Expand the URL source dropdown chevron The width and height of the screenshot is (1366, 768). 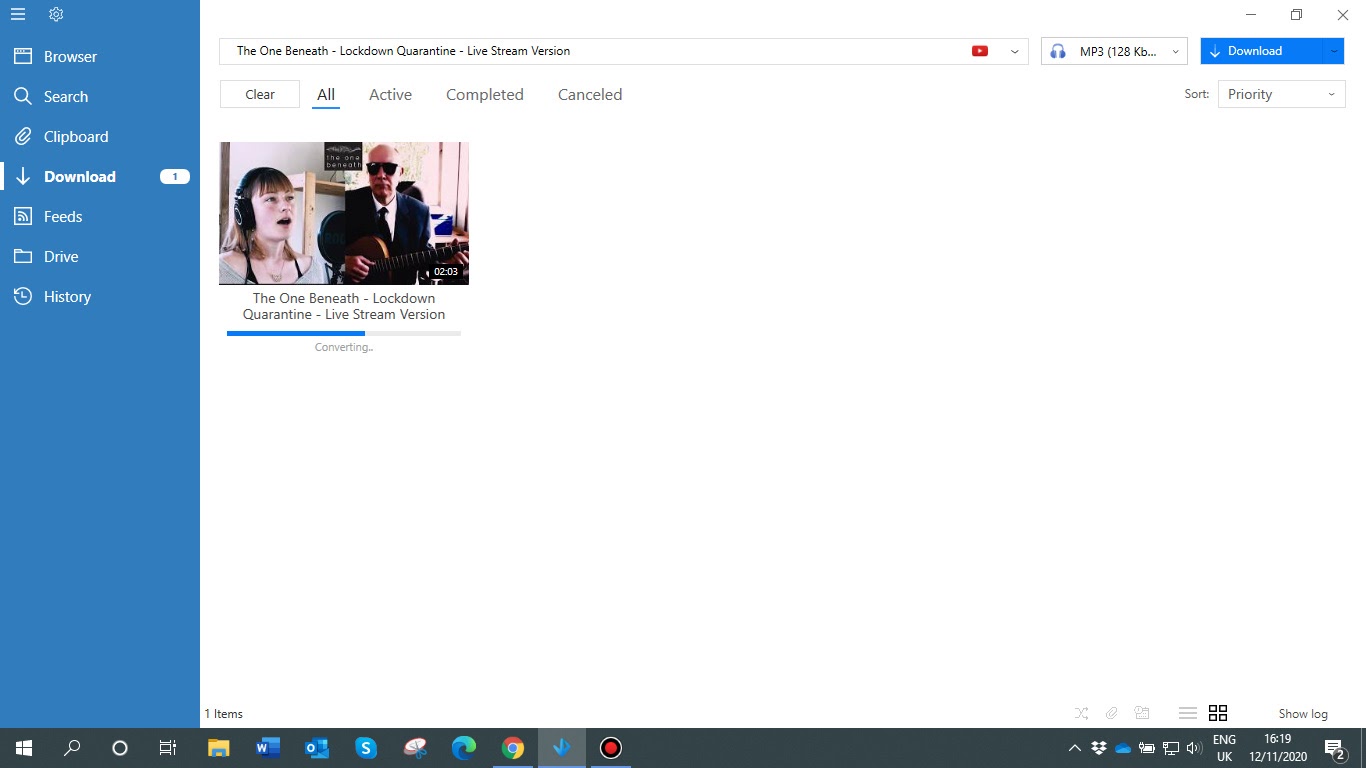[x=1015, y=51]
